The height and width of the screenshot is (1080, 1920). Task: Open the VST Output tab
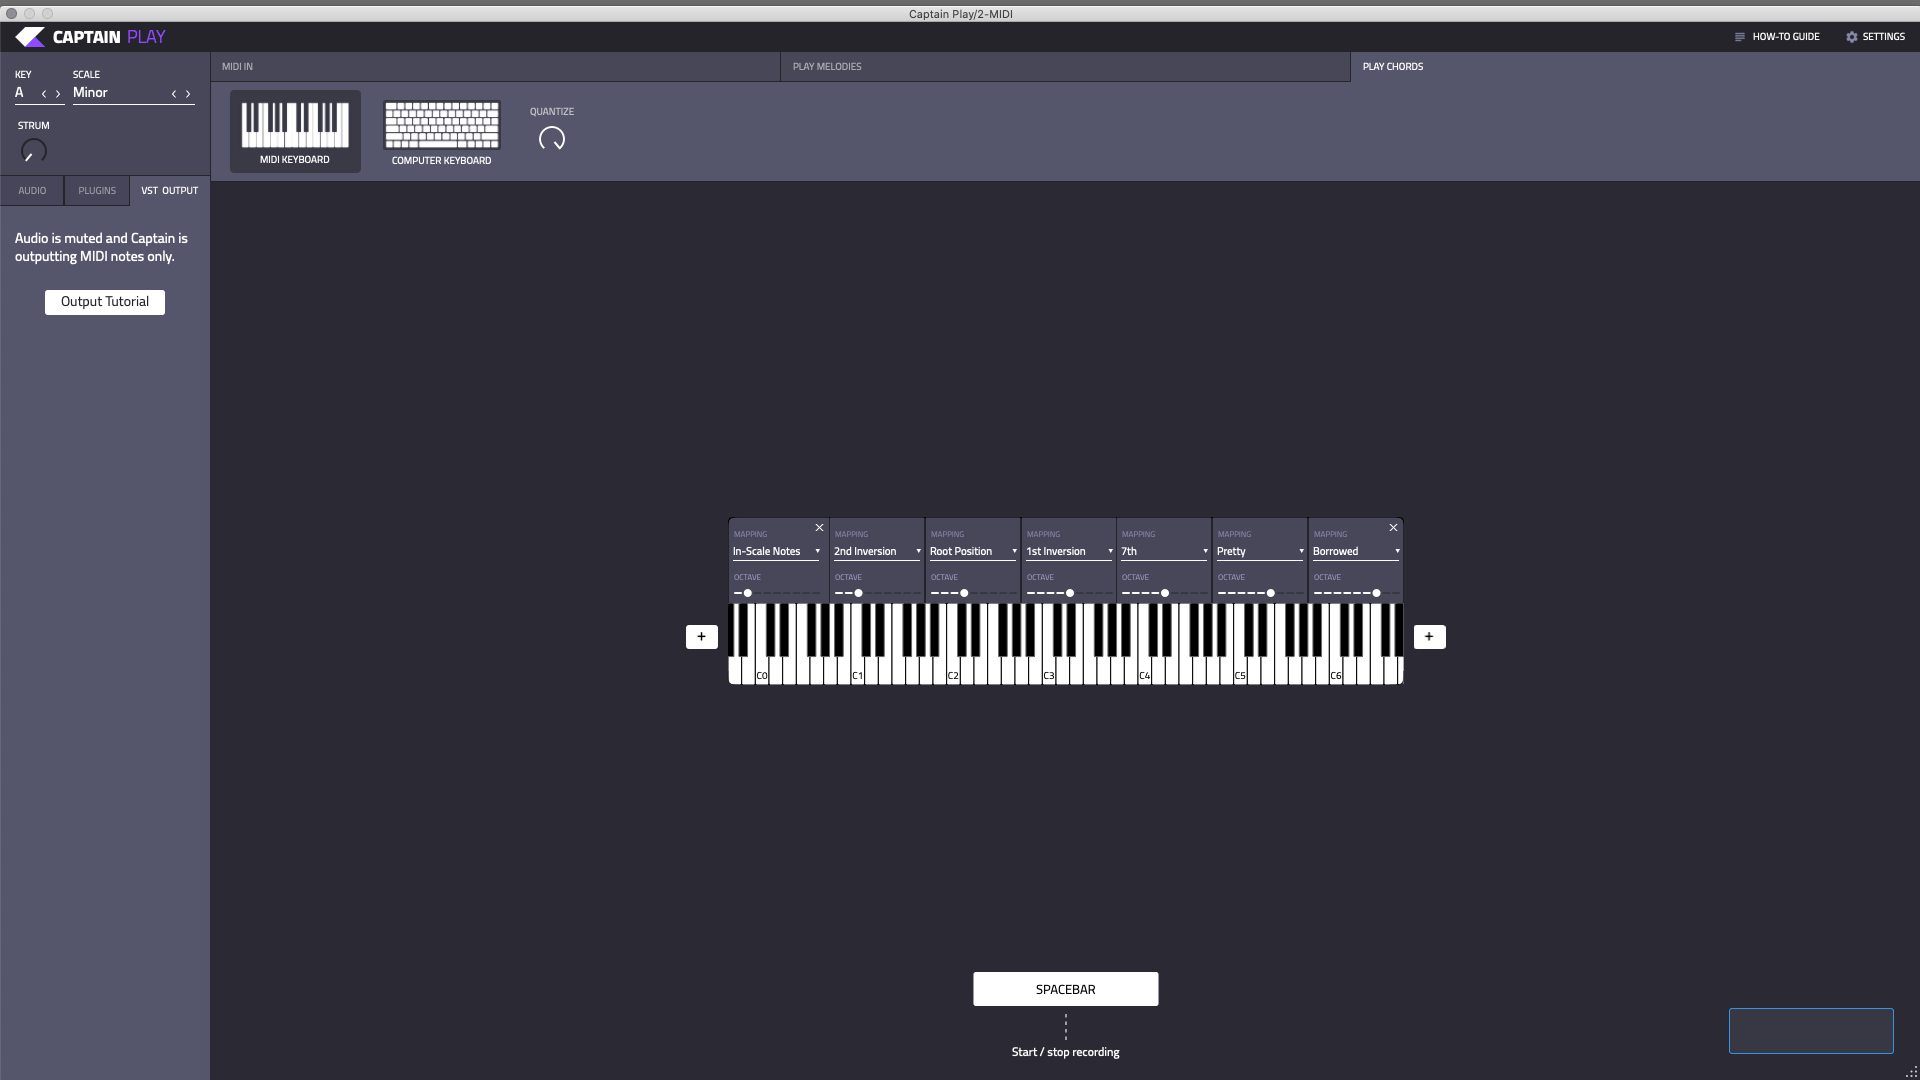[x=169, y=191]
